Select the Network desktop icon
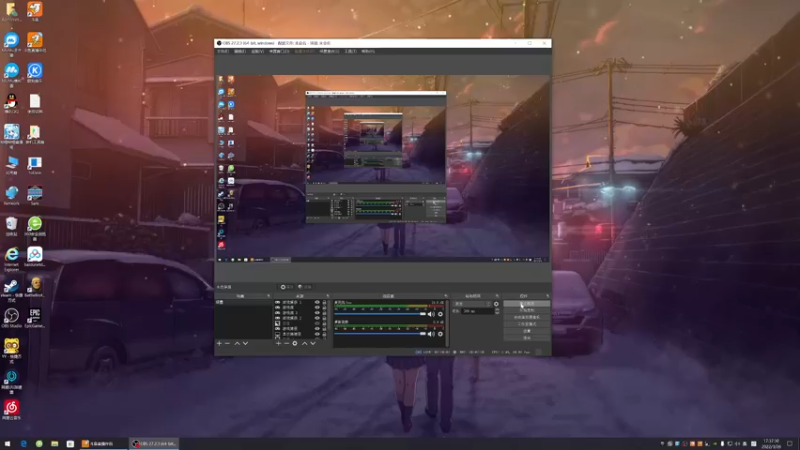Screen dimensions: 800x450 (11, 195)
